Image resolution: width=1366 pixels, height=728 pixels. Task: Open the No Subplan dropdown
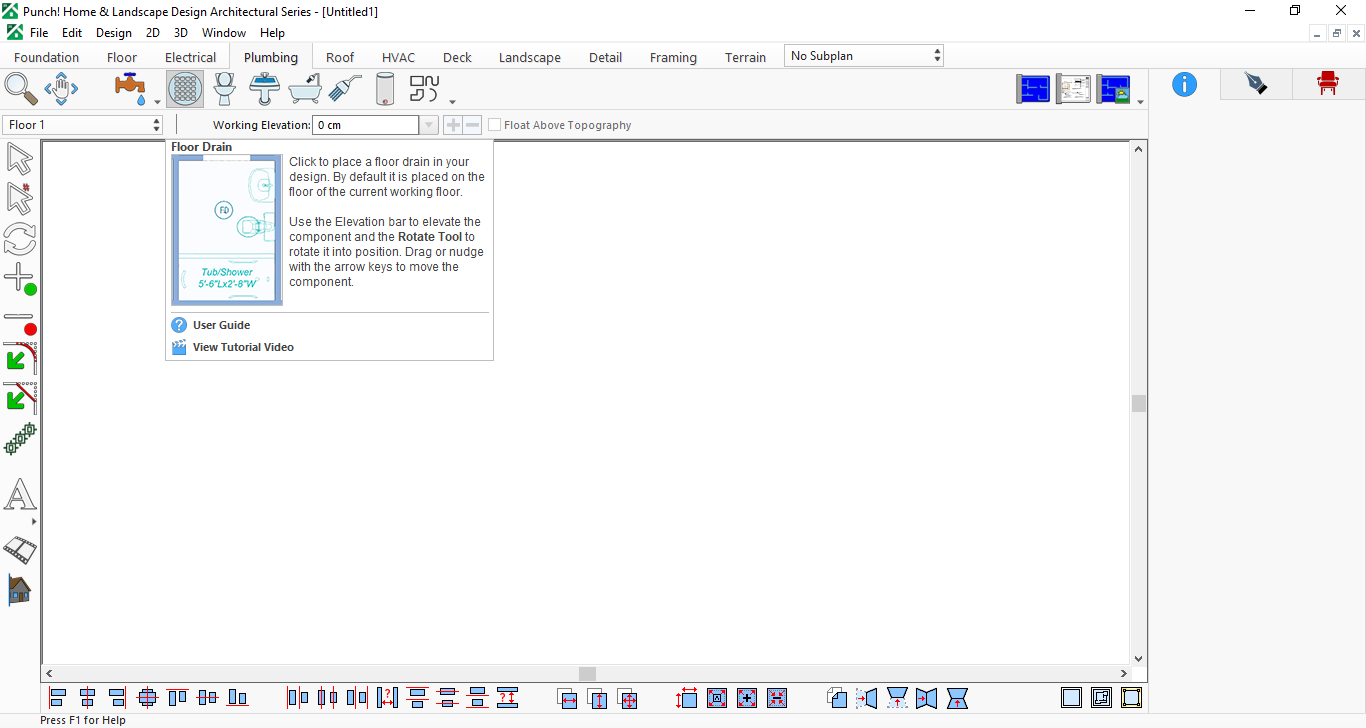864,56
